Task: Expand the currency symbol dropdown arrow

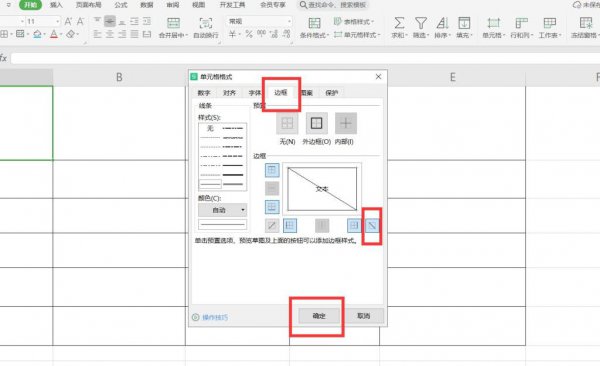Action: (x=240, y=35)
